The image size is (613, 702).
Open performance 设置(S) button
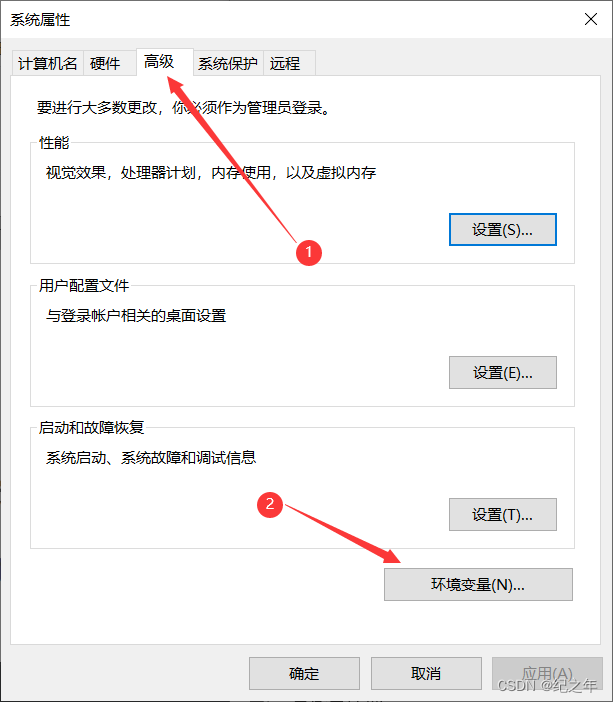click(x=503, y=230)
